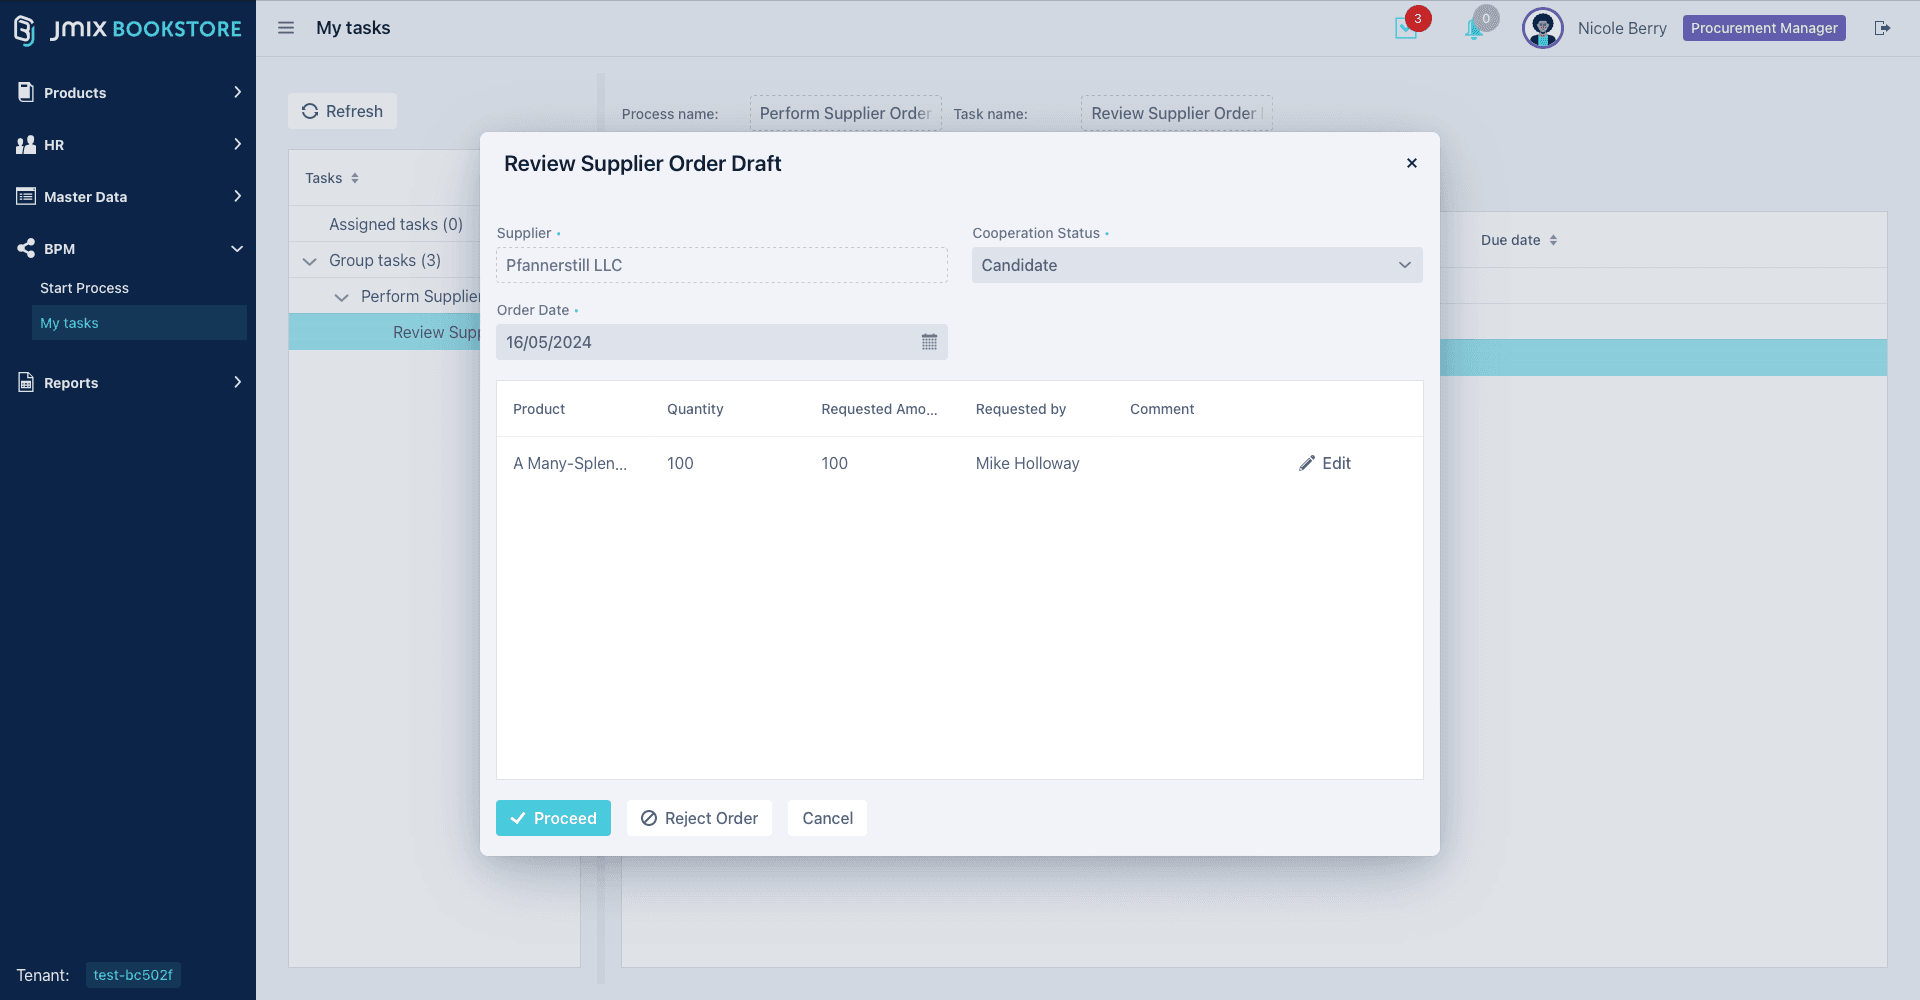This screenshot has height=1000, width=1920.
Task: Click the Jmix Bookstore logo
Action: (x=128, y=29)
